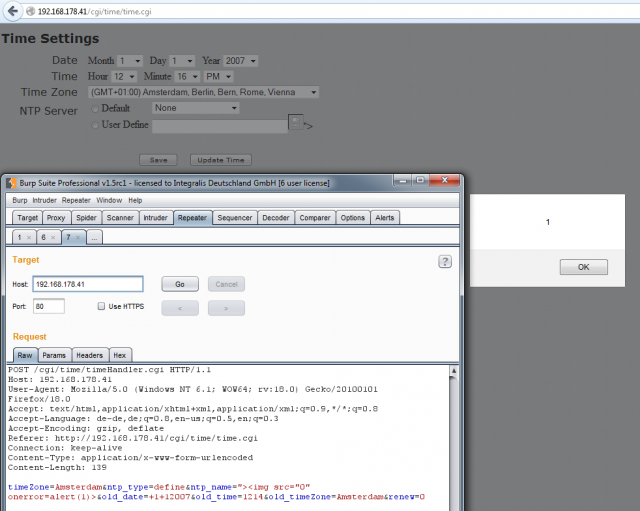Screen dimensions: 640x511
Task: Click the browser address bar URL
Action: pos(95,11)
